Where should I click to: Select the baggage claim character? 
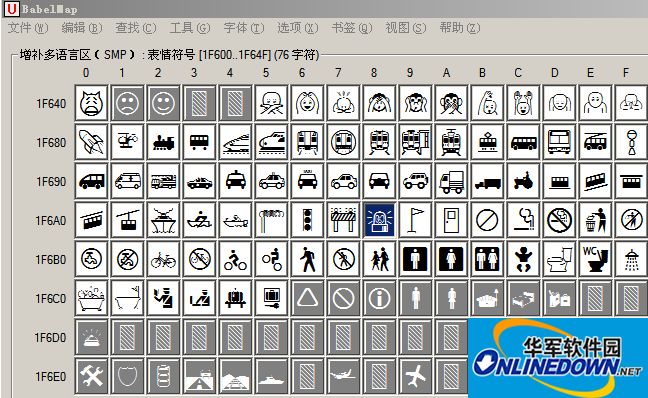click(235, 298)
